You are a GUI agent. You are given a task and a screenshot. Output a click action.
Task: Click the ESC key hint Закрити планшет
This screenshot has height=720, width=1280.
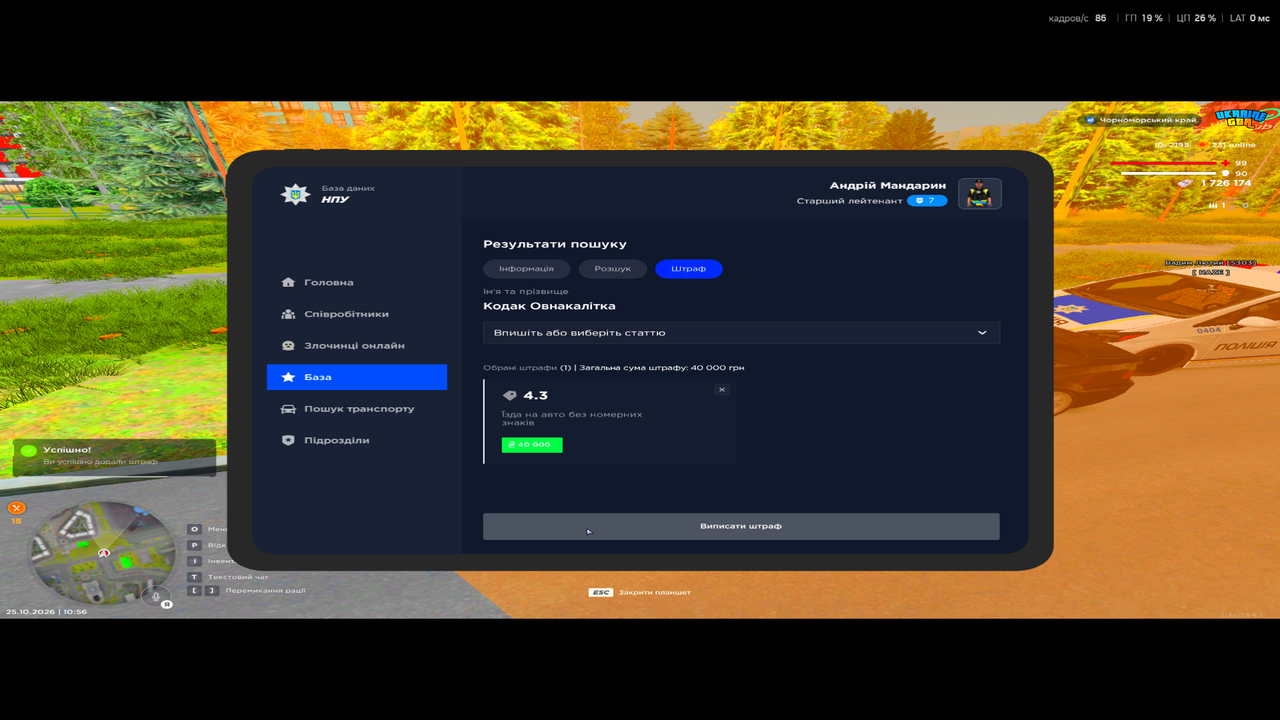click(x=601, y=592)
